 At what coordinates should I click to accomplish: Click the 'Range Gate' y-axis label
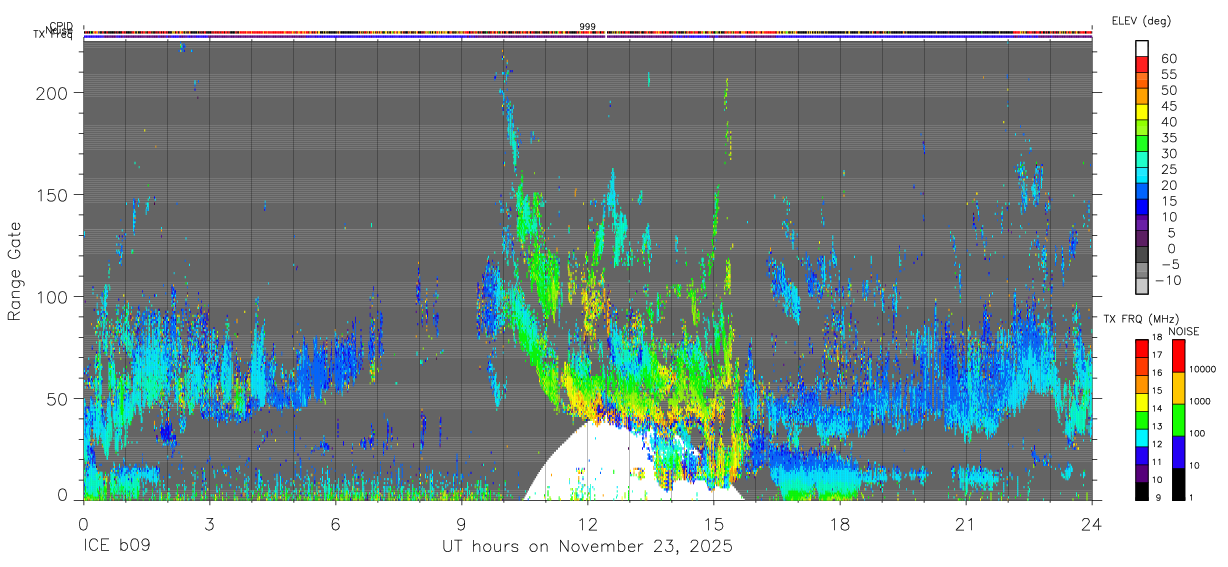click(x=15, y=270)
